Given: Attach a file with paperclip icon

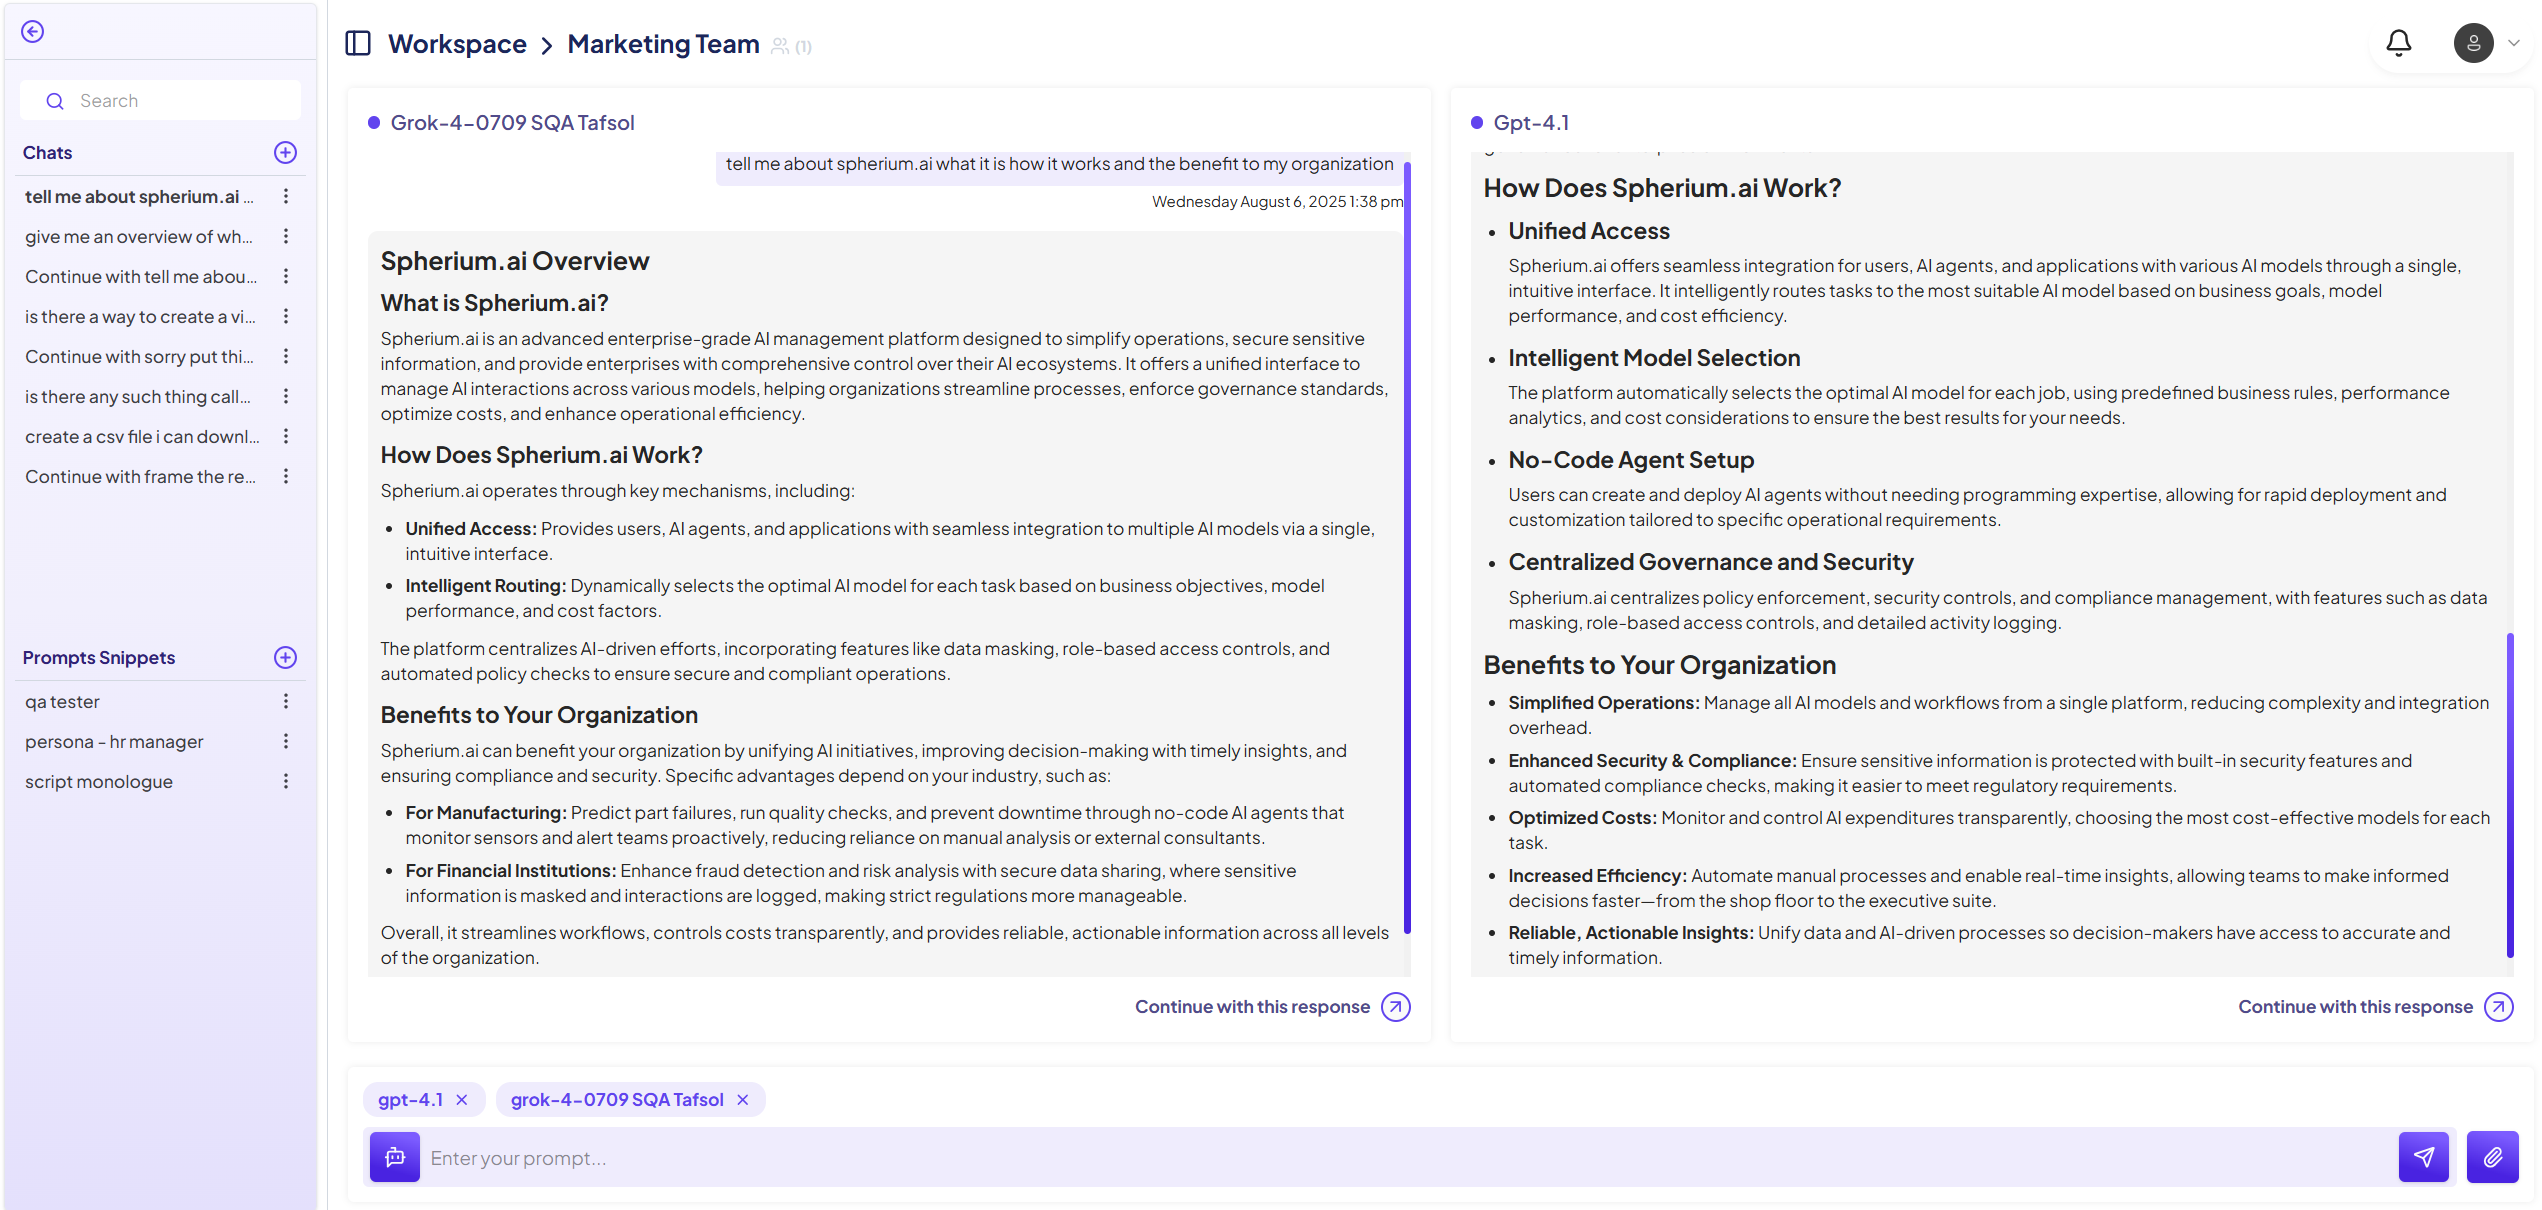Looking at the screenshot, I should (2492, 1158).
